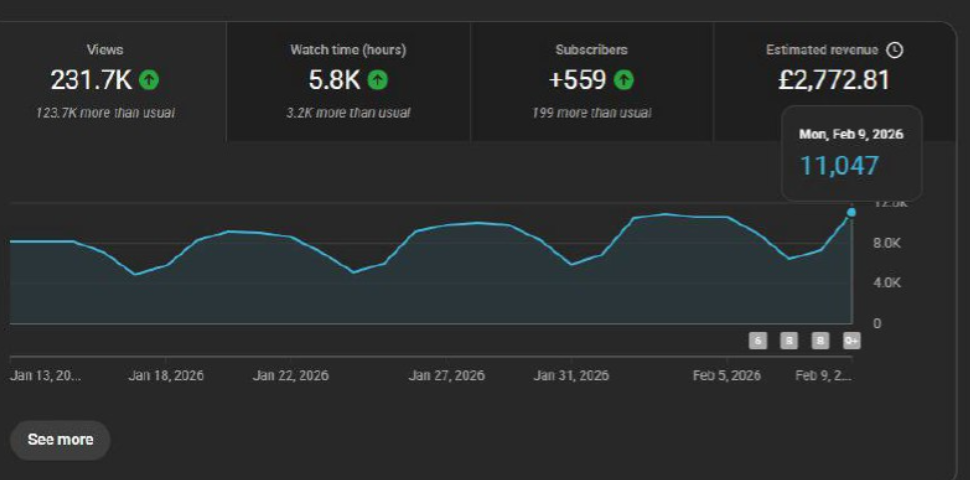
Task: Click the green up arrow beside +559
Action: click(x=623, y=80)
